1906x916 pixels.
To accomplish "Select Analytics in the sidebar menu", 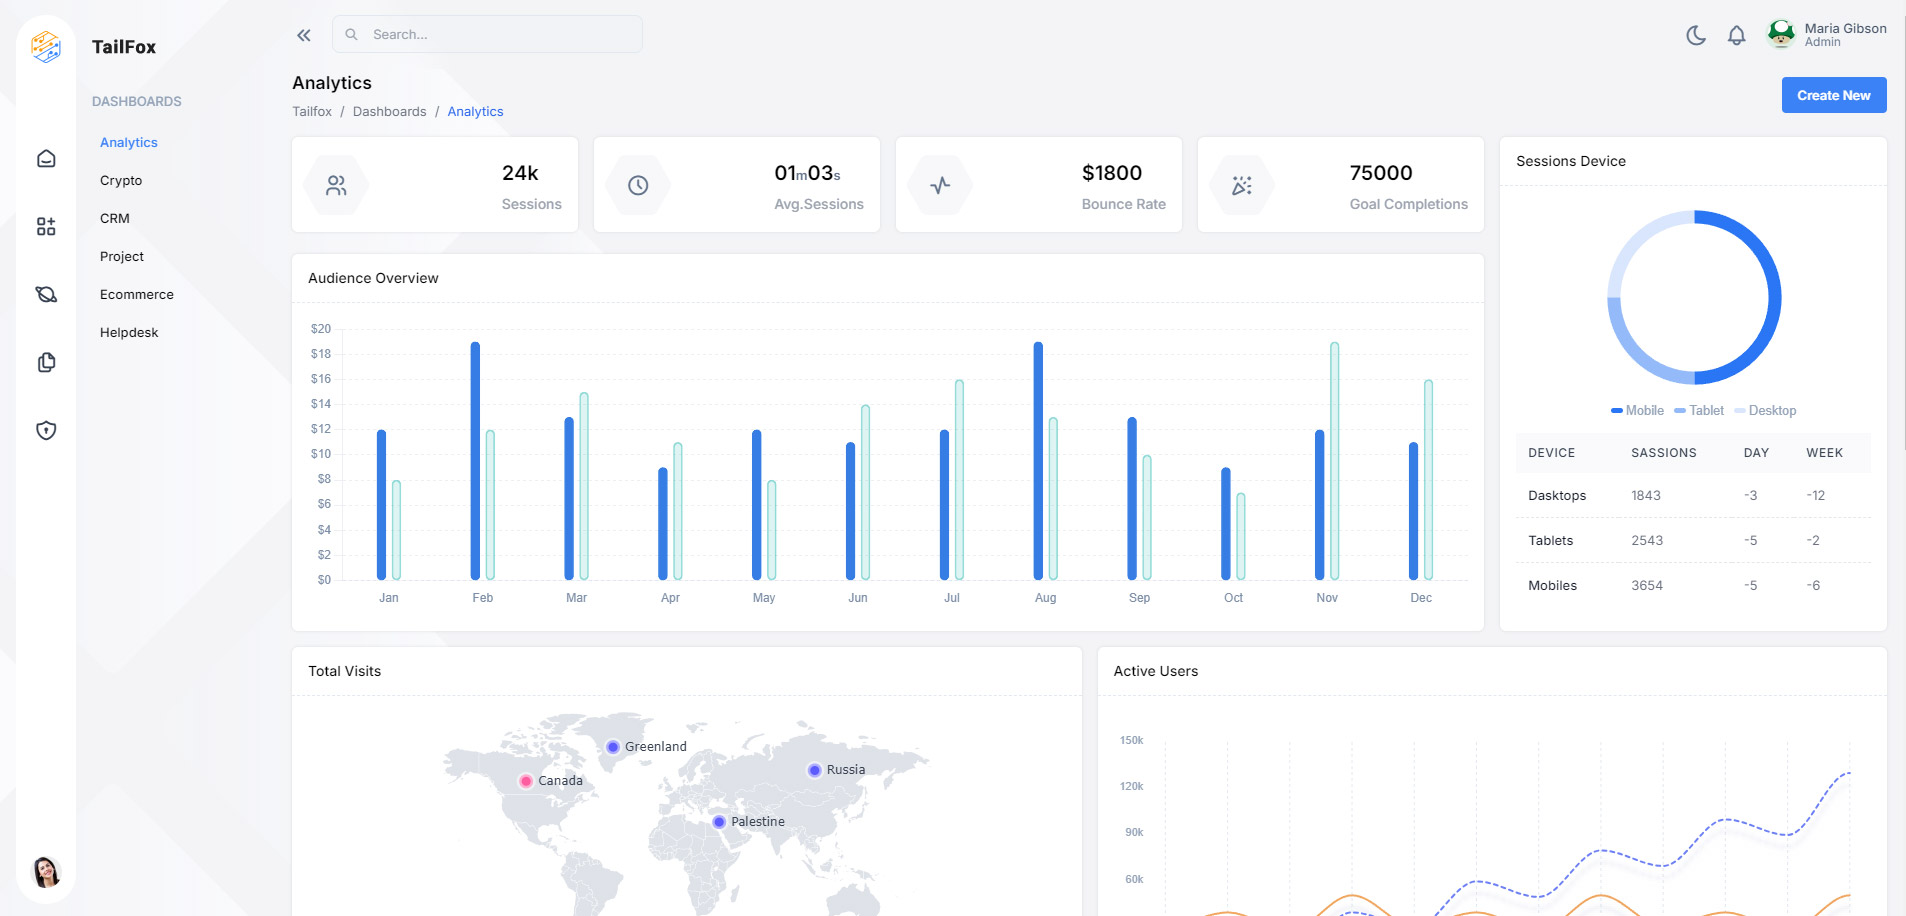I will pos(129,143).
